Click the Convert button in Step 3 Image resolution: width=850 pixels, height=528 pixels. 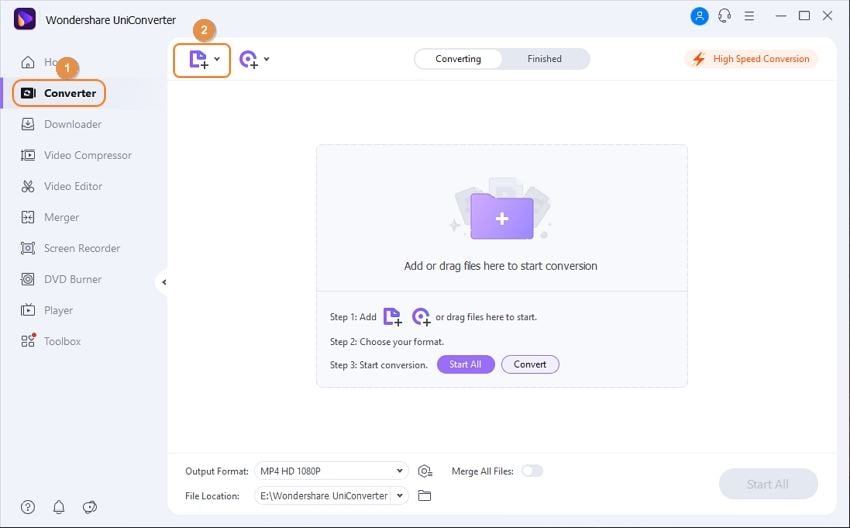(530, 364)
